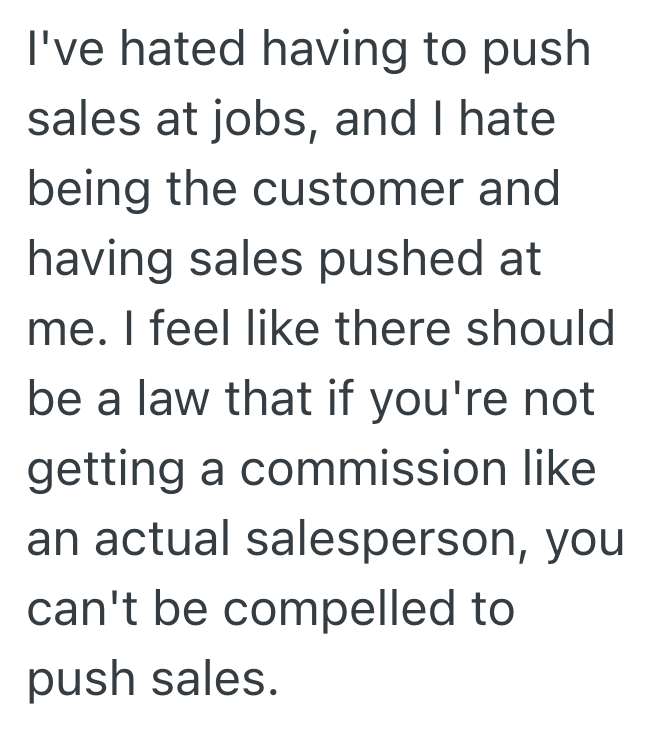
Task: Click the word "salesperson"
Action: point(397,538)
